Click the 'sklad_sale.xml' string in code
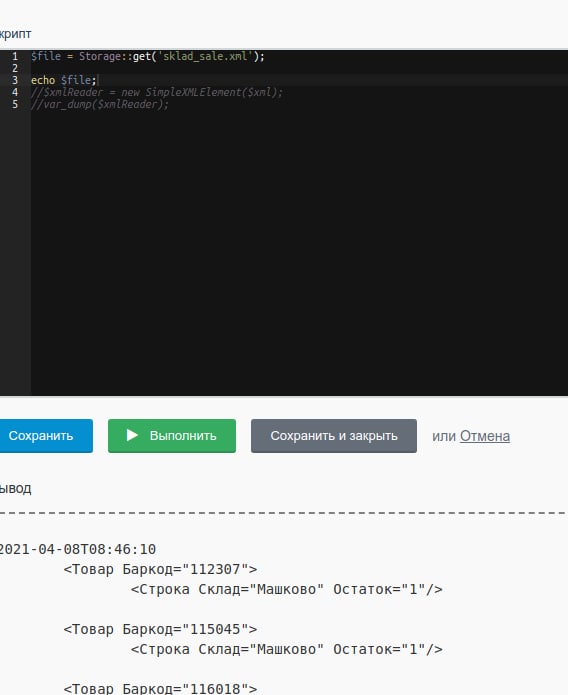Screen dimensions: 568x695 [205, 56]
